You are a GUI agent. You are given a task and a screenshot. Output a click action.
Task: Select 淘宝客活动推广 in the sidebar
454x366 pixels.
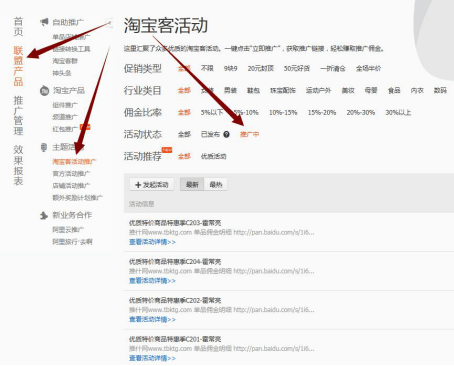pyautogui.click(x=74, y=162)
